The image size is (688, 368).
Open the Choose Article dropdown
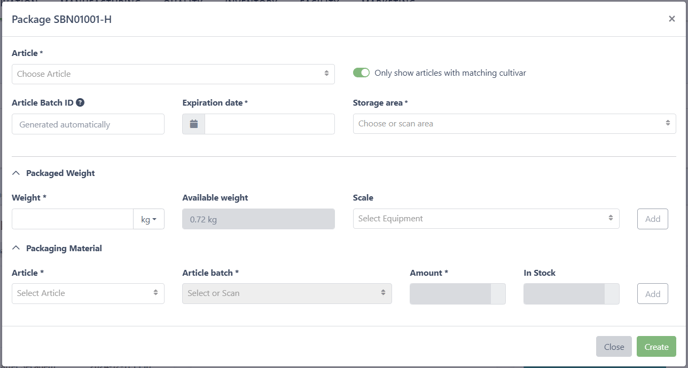173,74
